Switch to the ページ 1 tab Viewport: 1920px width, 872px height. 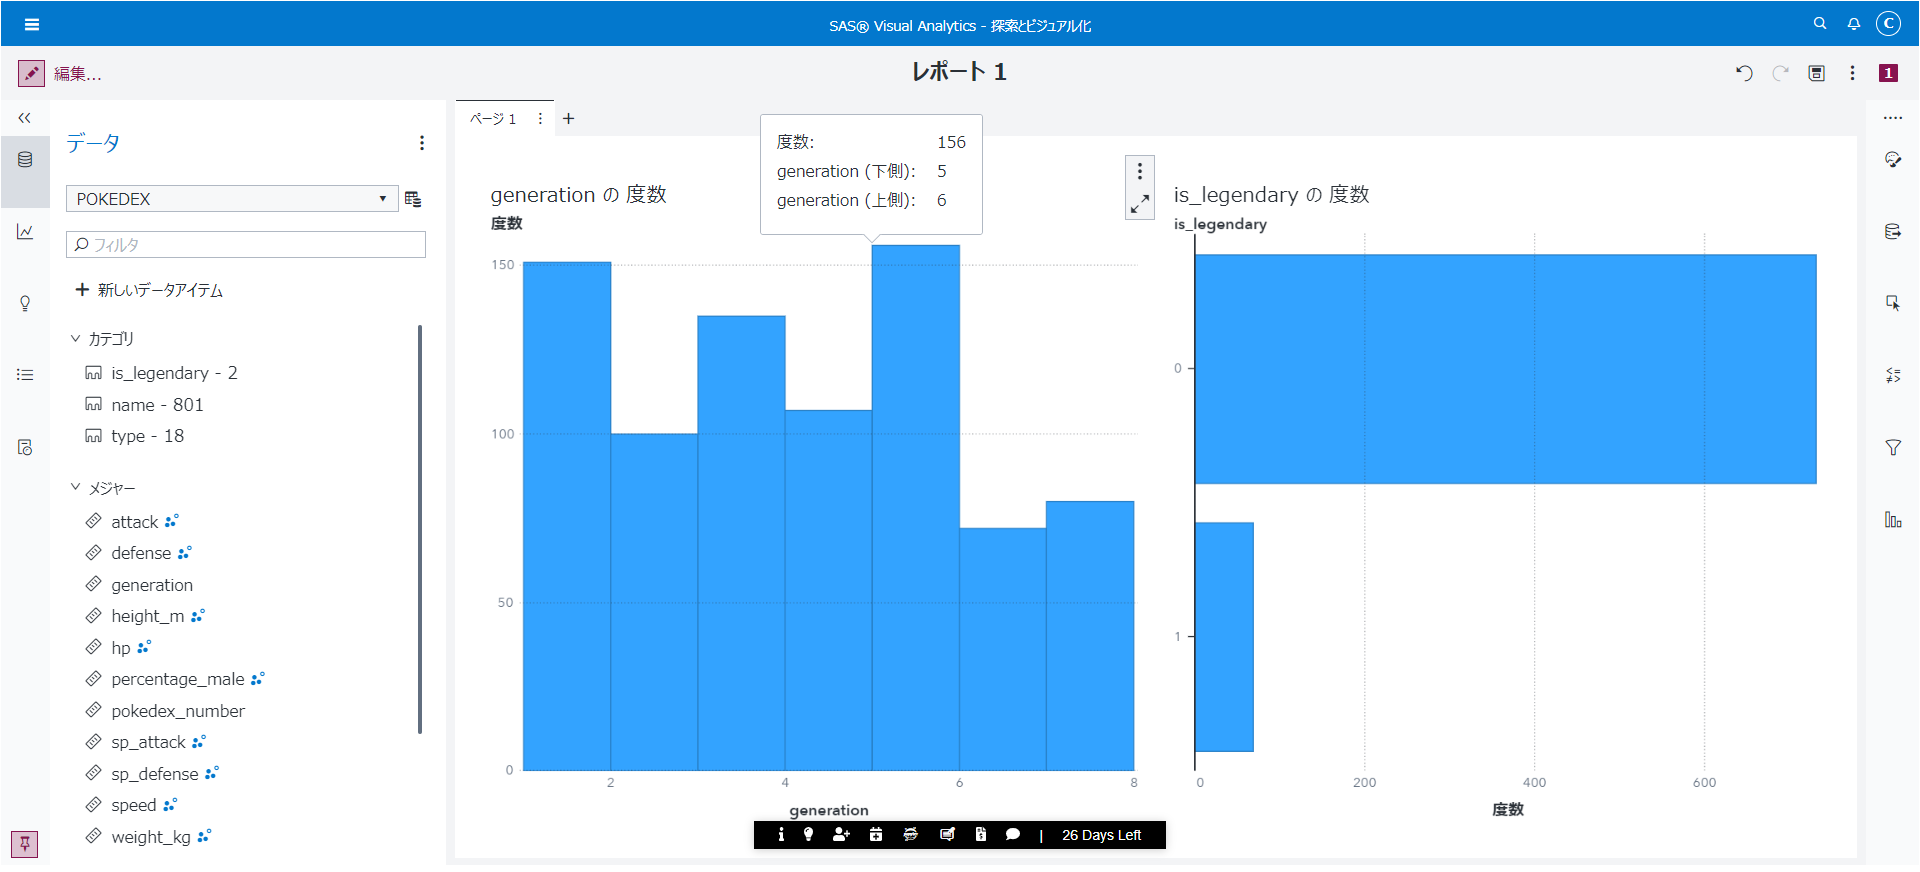[x=493, y=119]
